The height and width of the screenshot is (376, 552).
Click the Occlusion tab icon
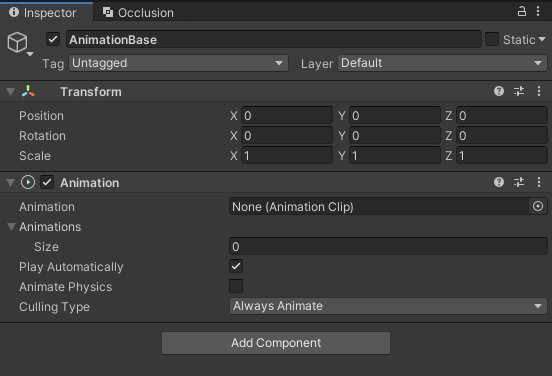108,12
